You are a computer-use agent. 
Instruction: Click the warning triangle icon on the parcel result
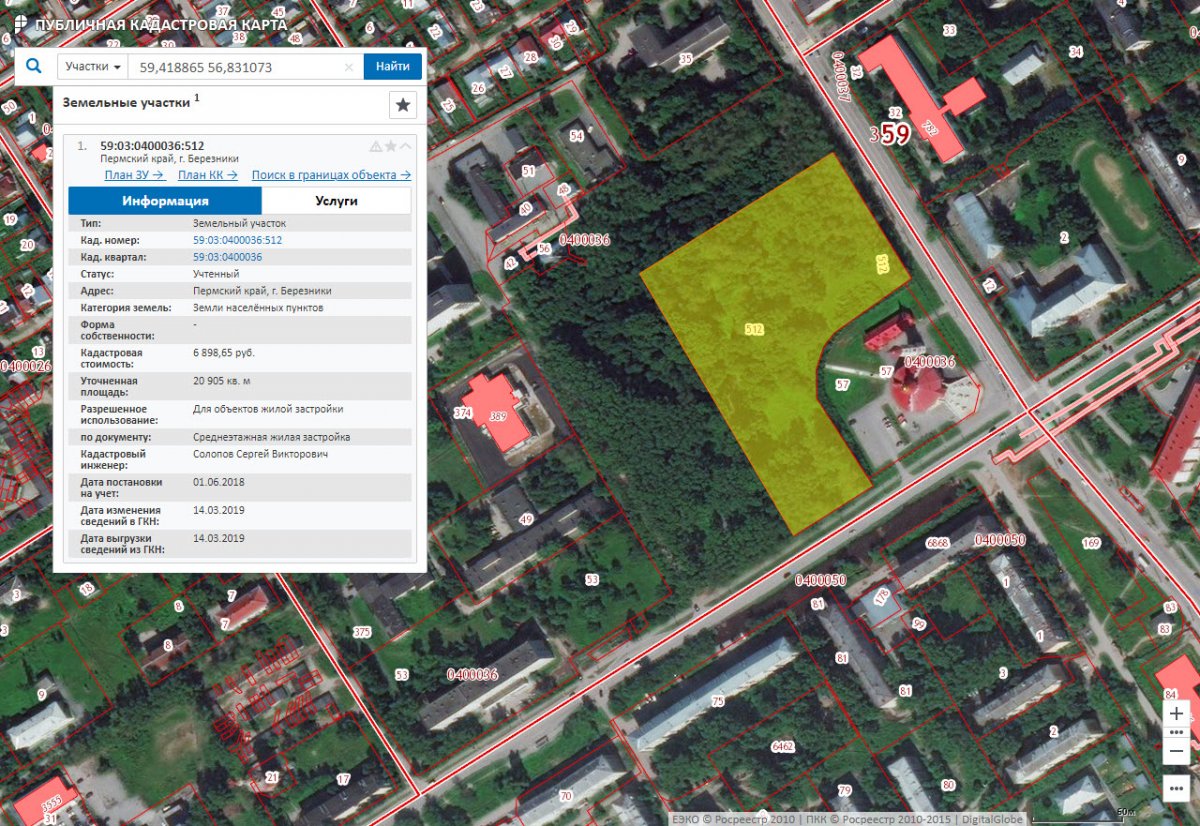pyautogui.click(x=376, y=146)
